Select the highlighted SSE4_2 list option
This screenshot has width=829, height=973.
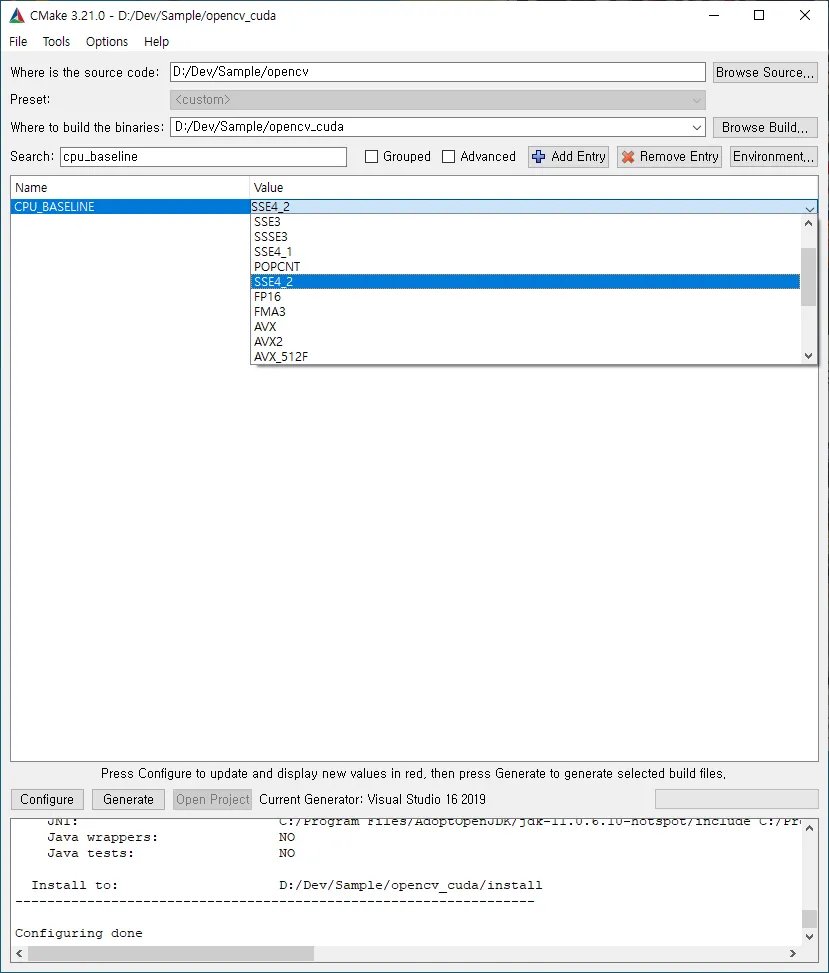click(525, 282)
